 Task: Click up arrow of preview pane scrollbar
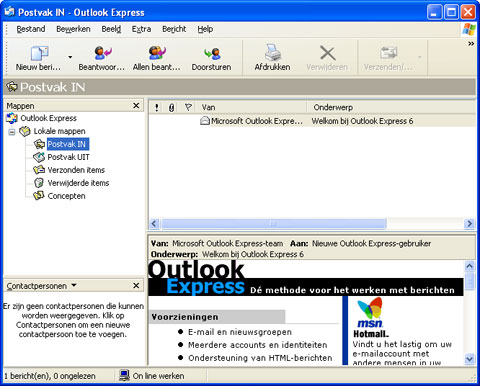(469, 266)
